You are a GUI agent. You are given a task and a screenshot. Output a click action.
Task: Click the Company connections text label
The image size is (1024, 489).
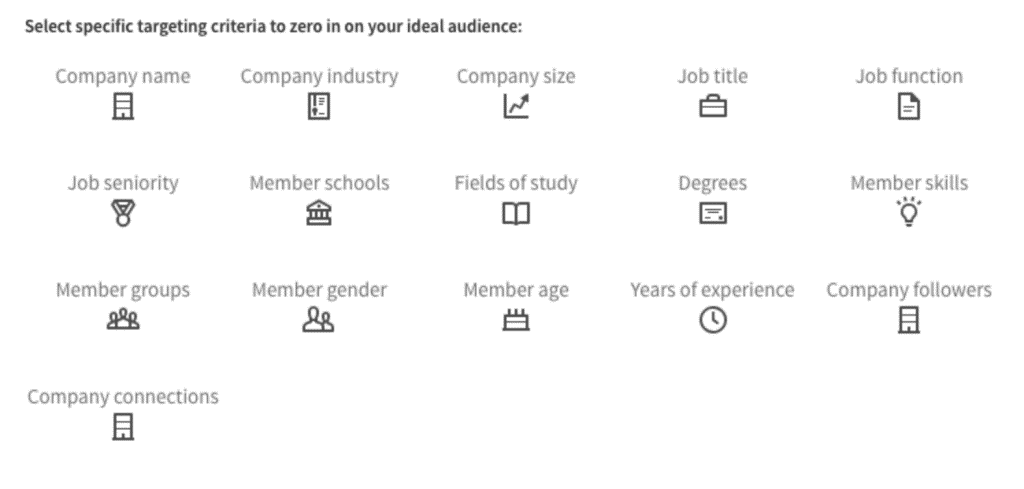point(122,397)
